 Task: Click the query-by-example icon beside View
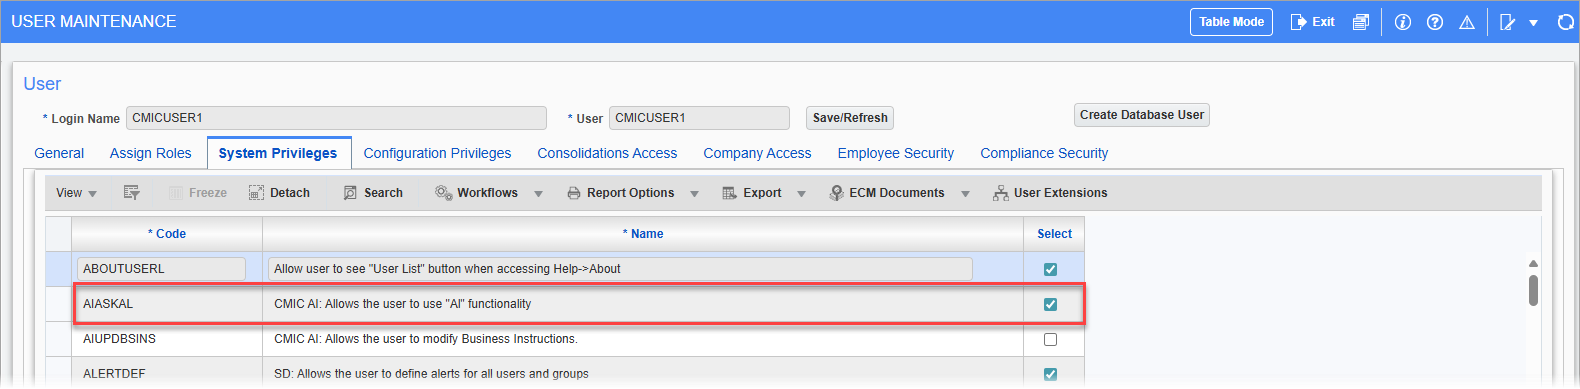(x=131, y=193)
